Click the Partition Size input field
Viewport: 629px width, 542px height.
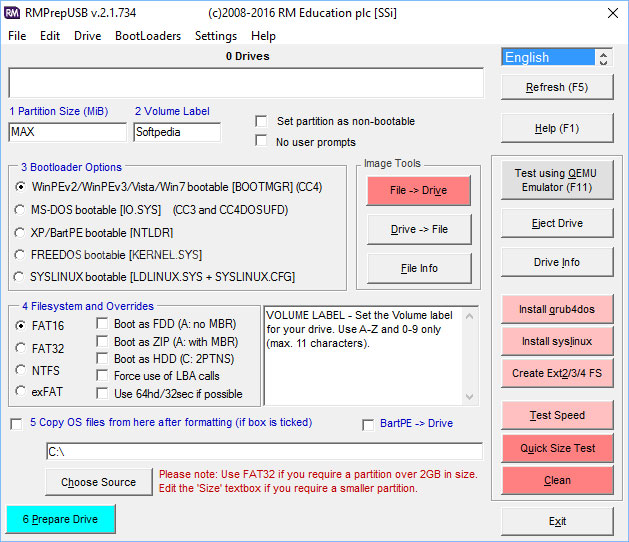67,132
